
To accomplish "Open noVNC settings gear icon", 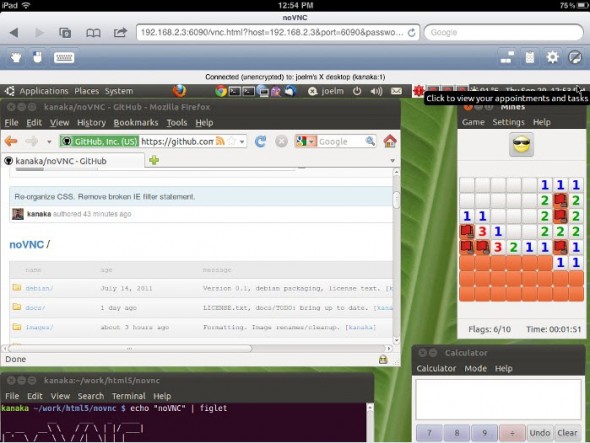I will point(552,58).
